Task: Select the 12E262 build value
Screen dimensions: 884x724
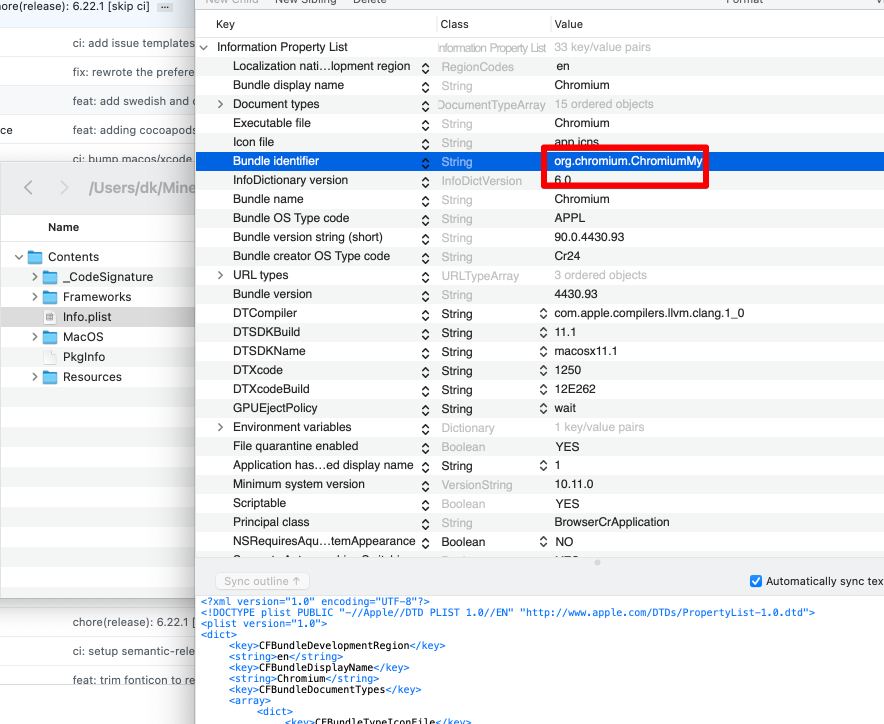Action: pos(575,389)
